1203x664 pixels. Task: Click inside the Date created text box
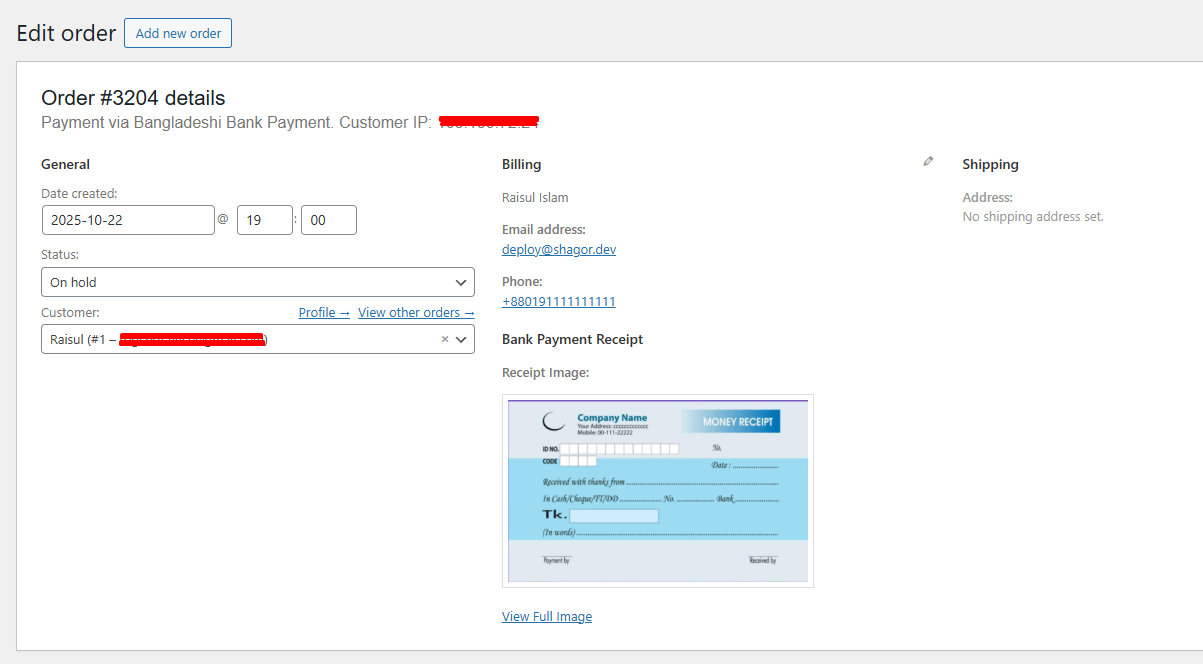tap(128, 219)
